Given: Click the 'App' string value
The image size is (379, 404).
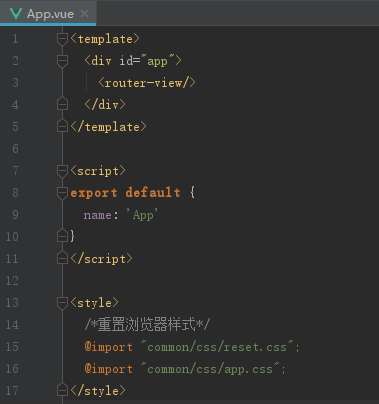Looking at the screenshot, I should 142,215.
